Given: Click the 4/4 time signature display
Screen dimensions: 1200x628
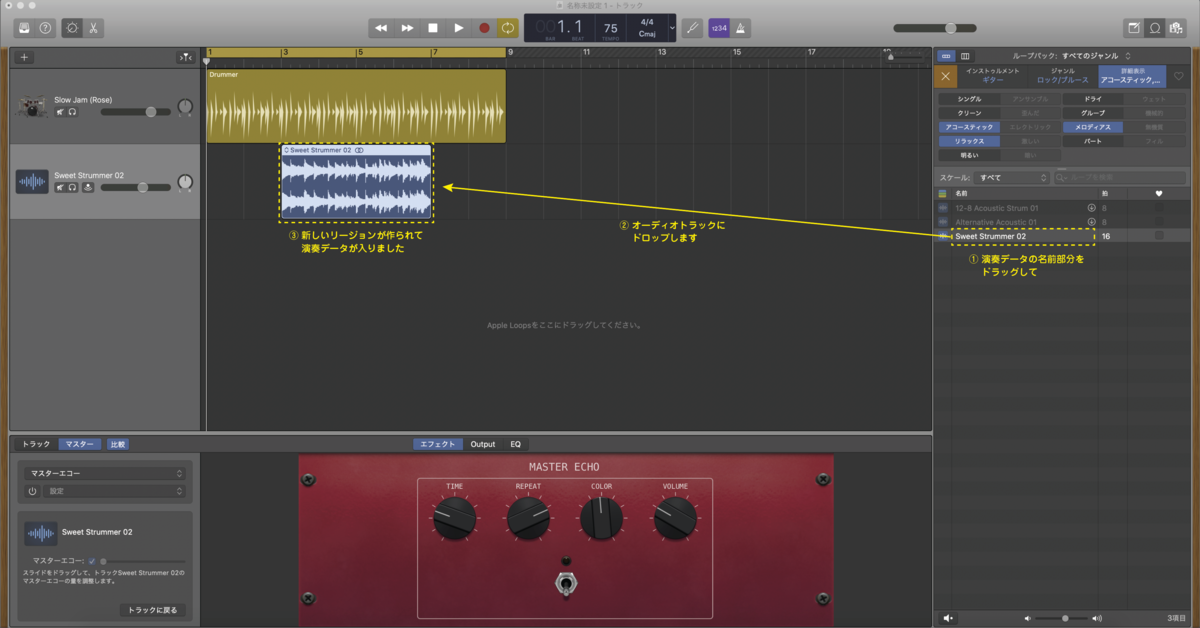Looking at the screenshot, I should (647, 21).
